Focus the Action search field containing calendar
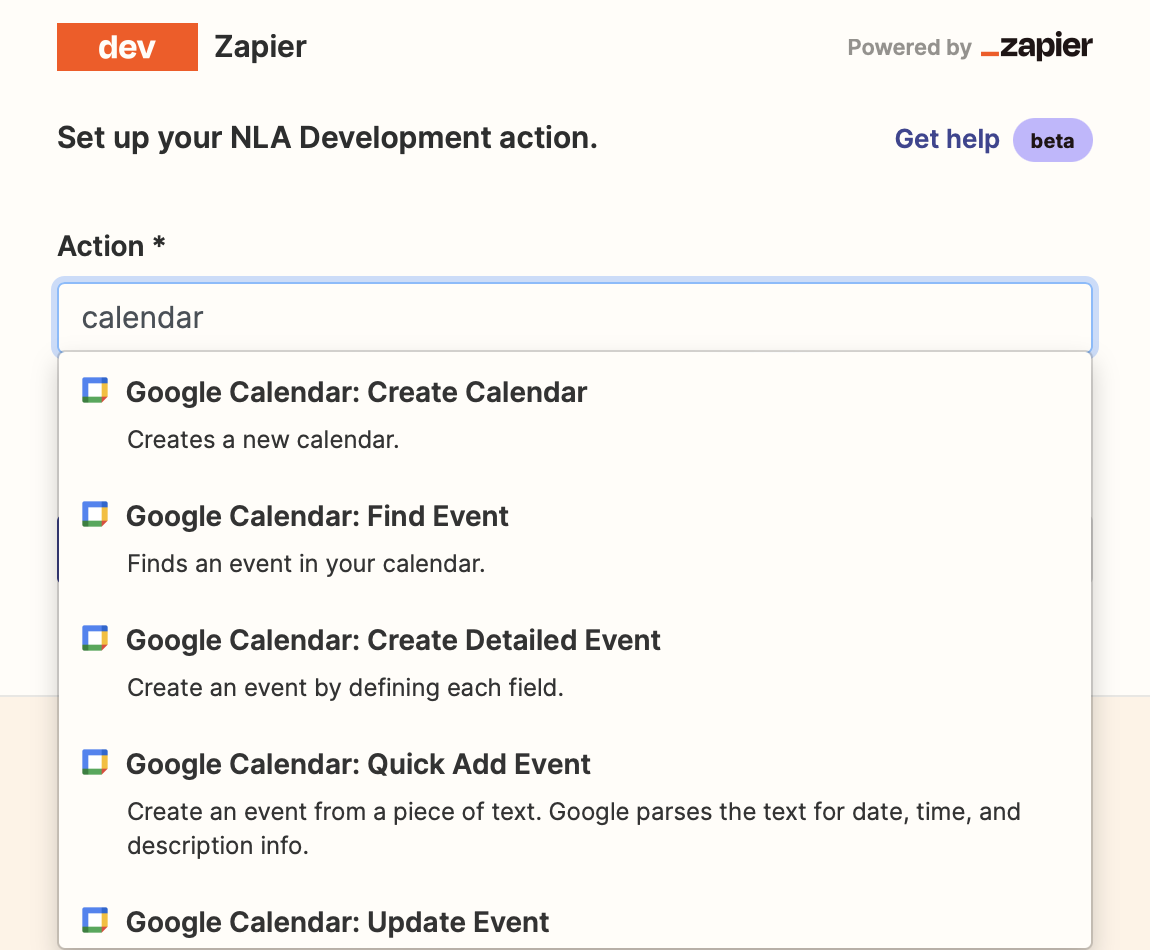1150x950 pixels. [x=575, y=318]
